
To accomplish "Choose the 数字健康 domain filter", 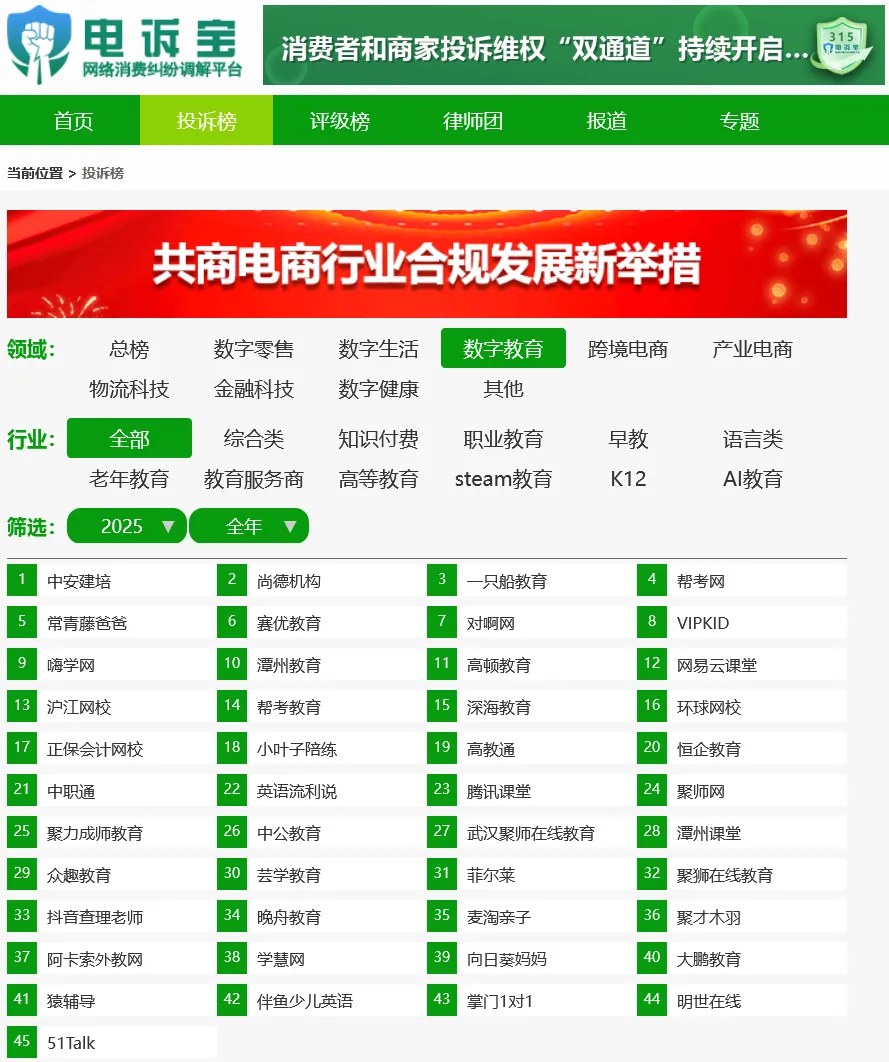I will (x=378, y=389).
